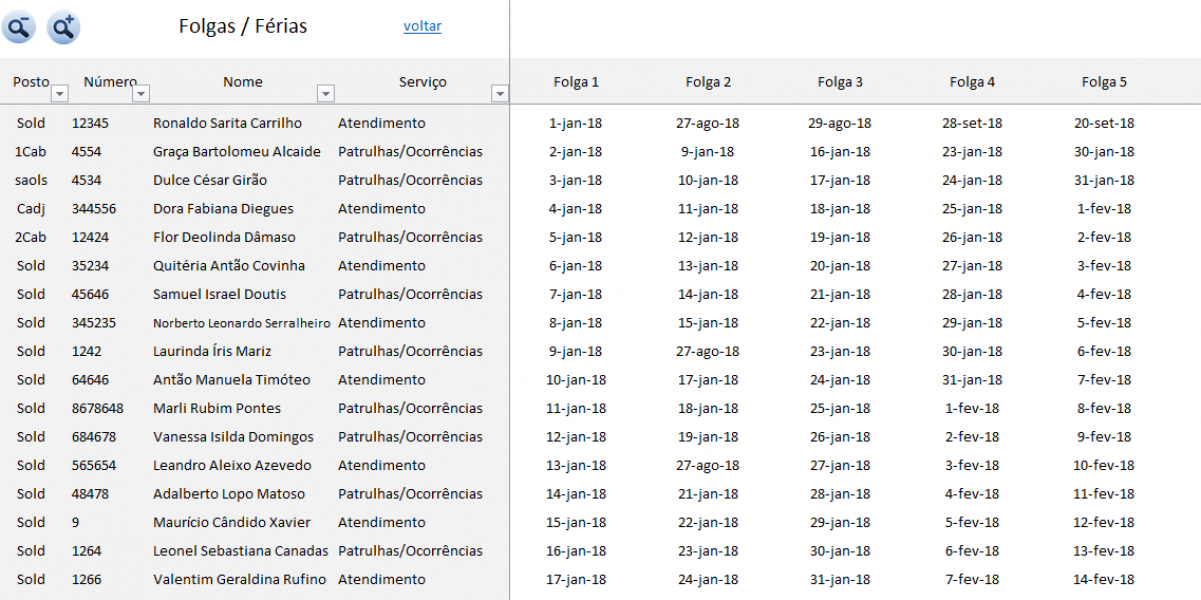Follow the 'voltar' link
Screen dimensions: 1201x600
[422, 26]
